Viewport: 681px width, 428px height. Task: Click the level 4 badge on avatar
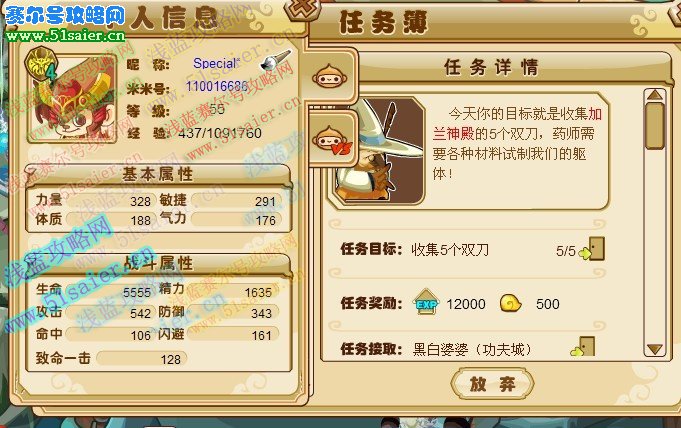point(41,66)
